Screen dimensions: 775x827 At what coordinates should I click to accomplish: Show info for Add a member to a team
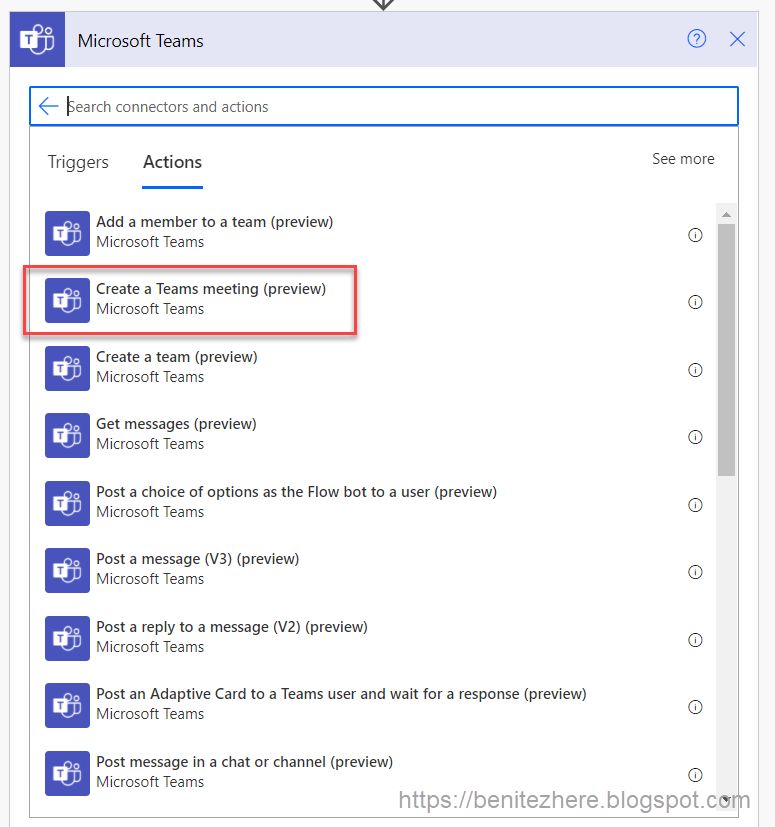click(x=695, y=235)
